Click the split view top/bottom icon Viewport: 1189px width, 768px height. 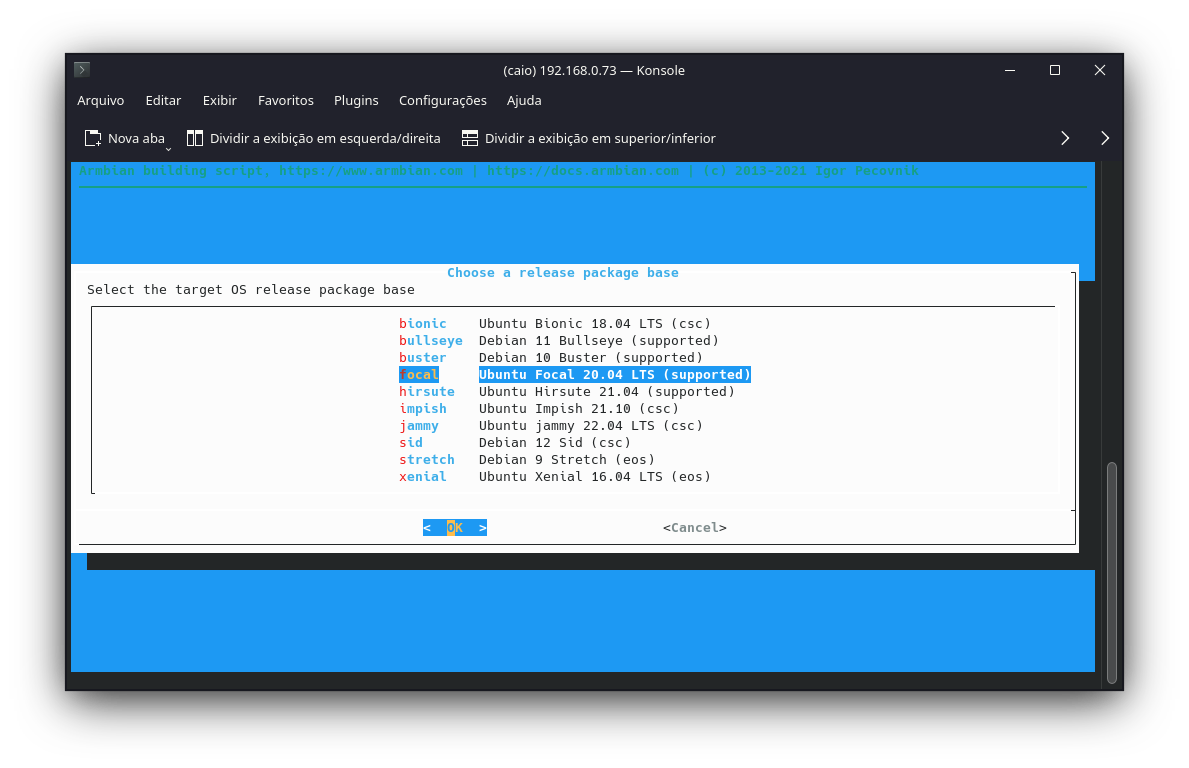point(470,138)
